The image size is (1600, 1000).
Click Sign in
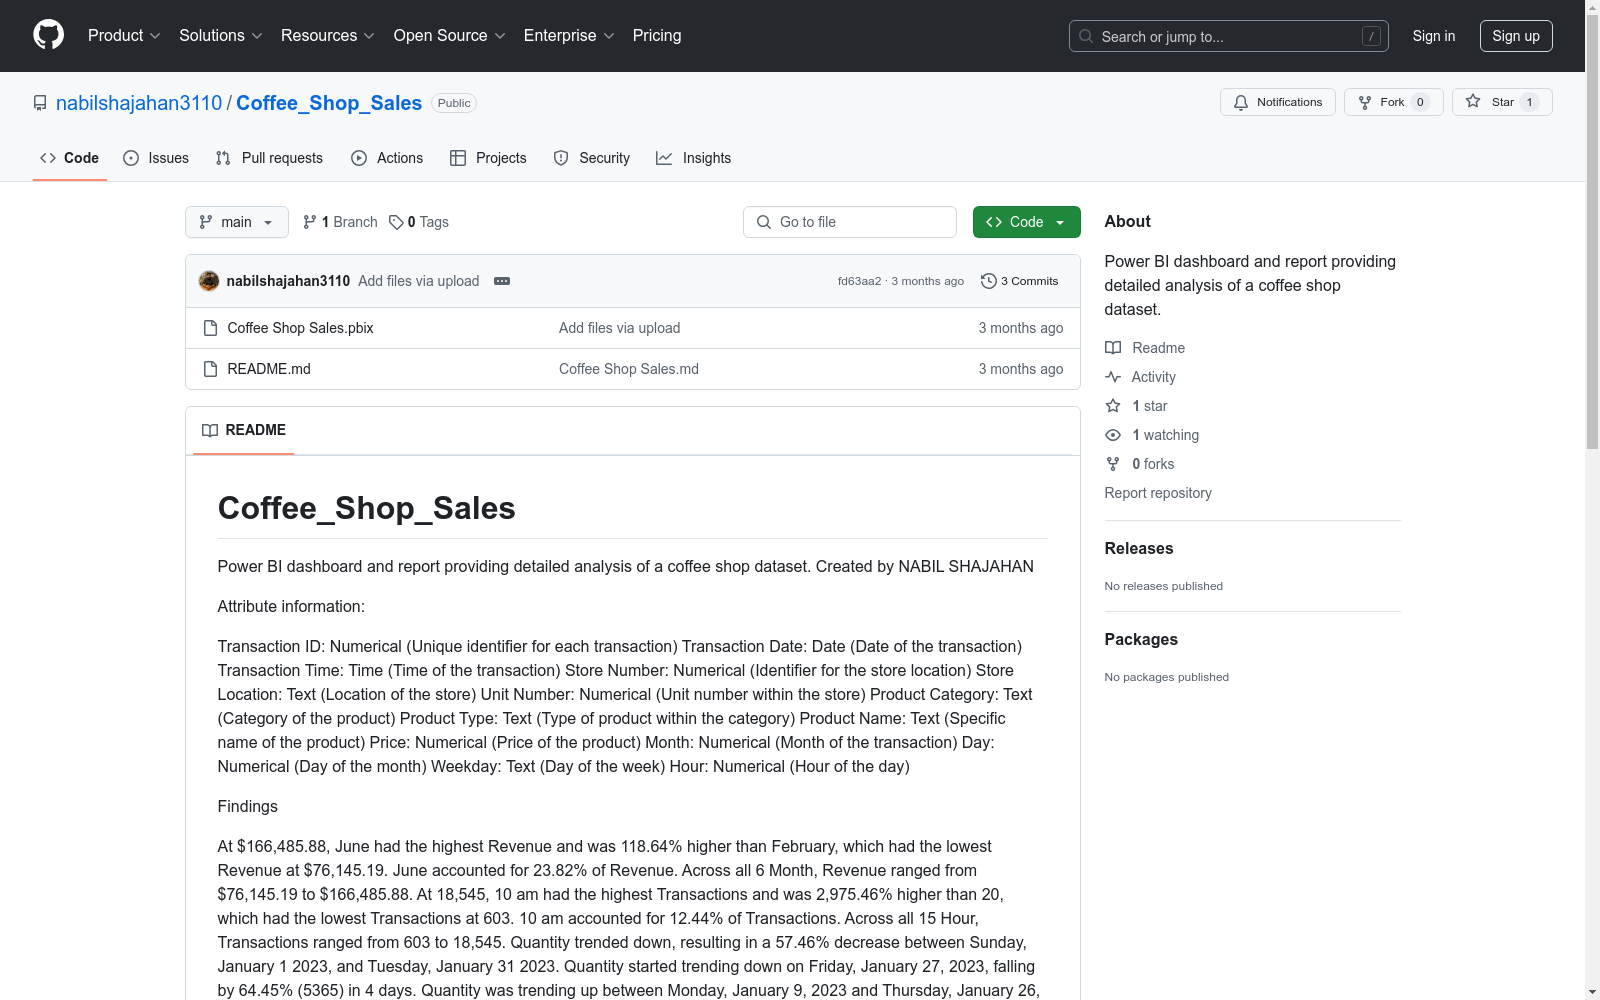[x=1434, y=36]
